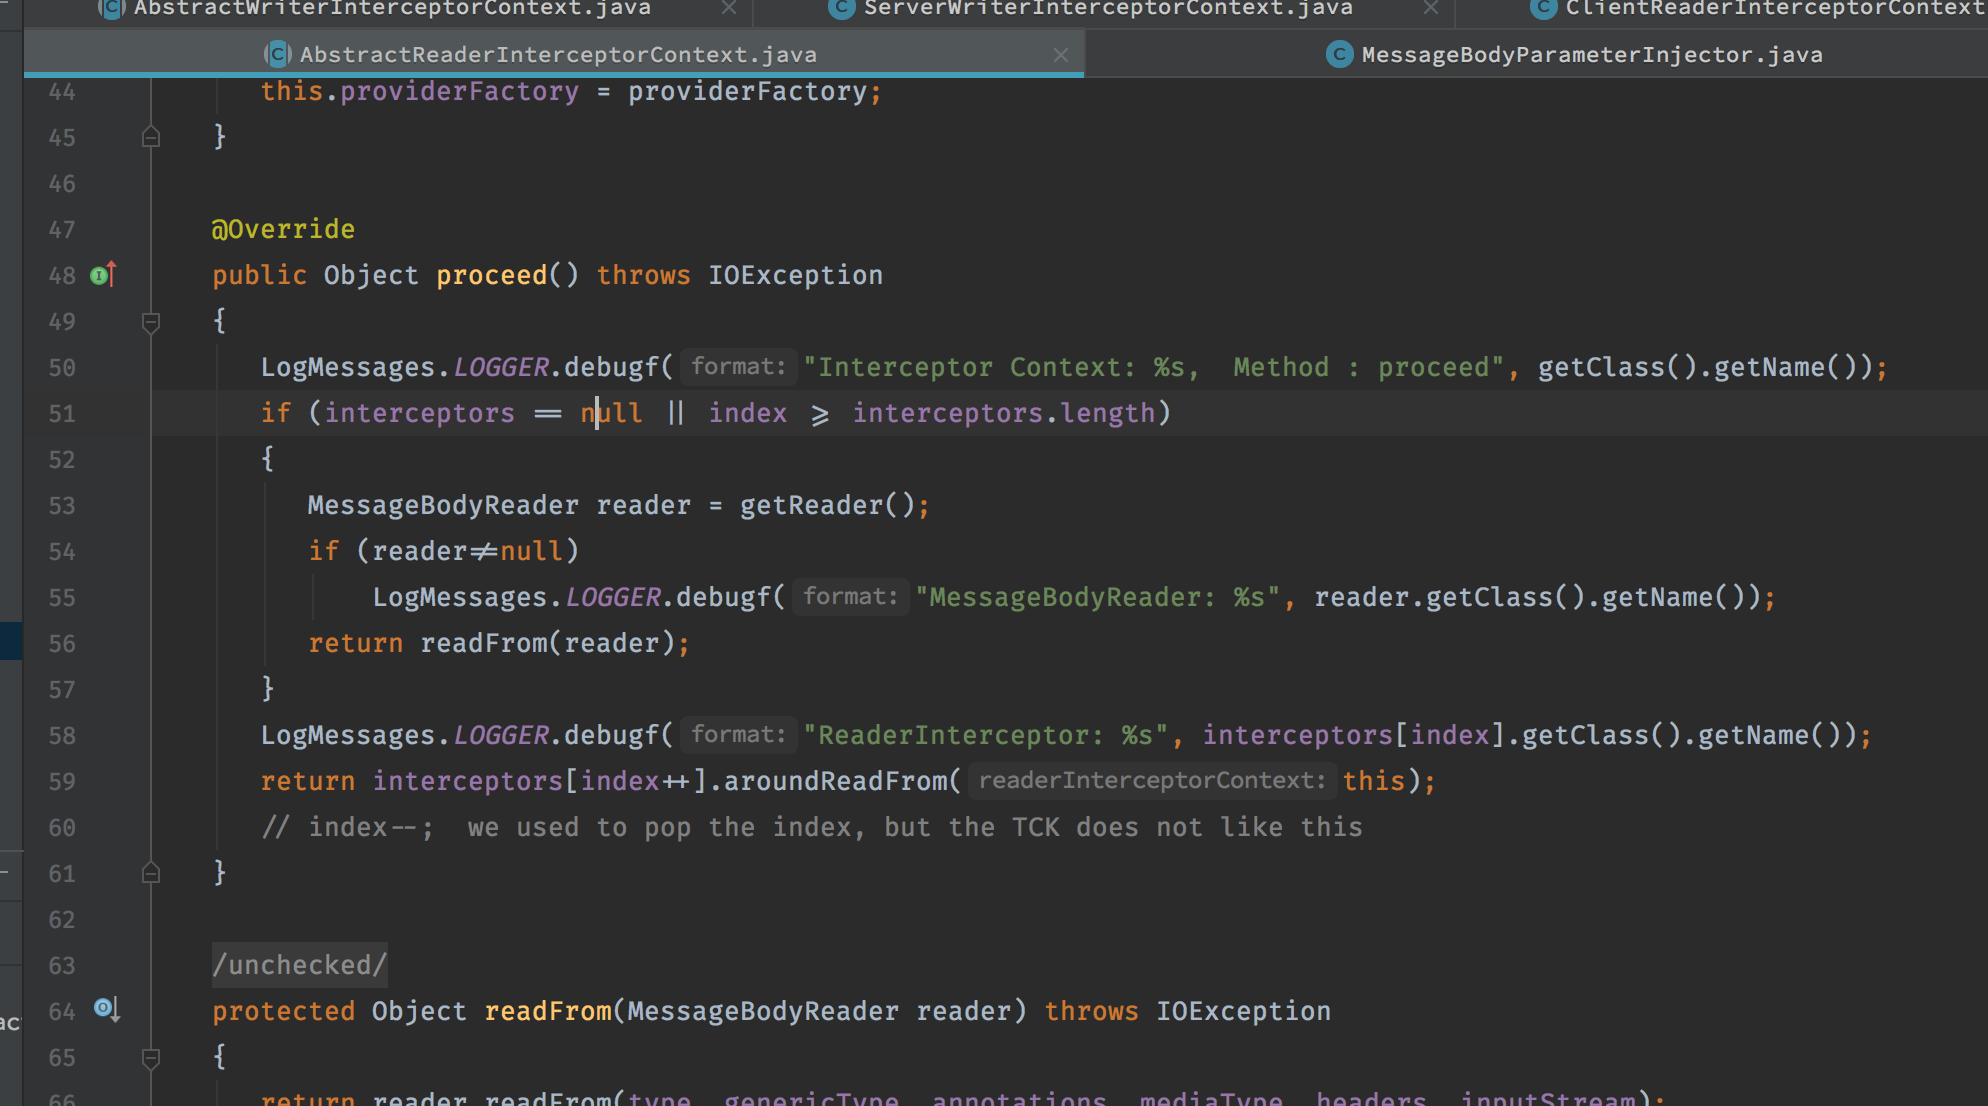Click line number 56 in the gutter

pos(62,644)
